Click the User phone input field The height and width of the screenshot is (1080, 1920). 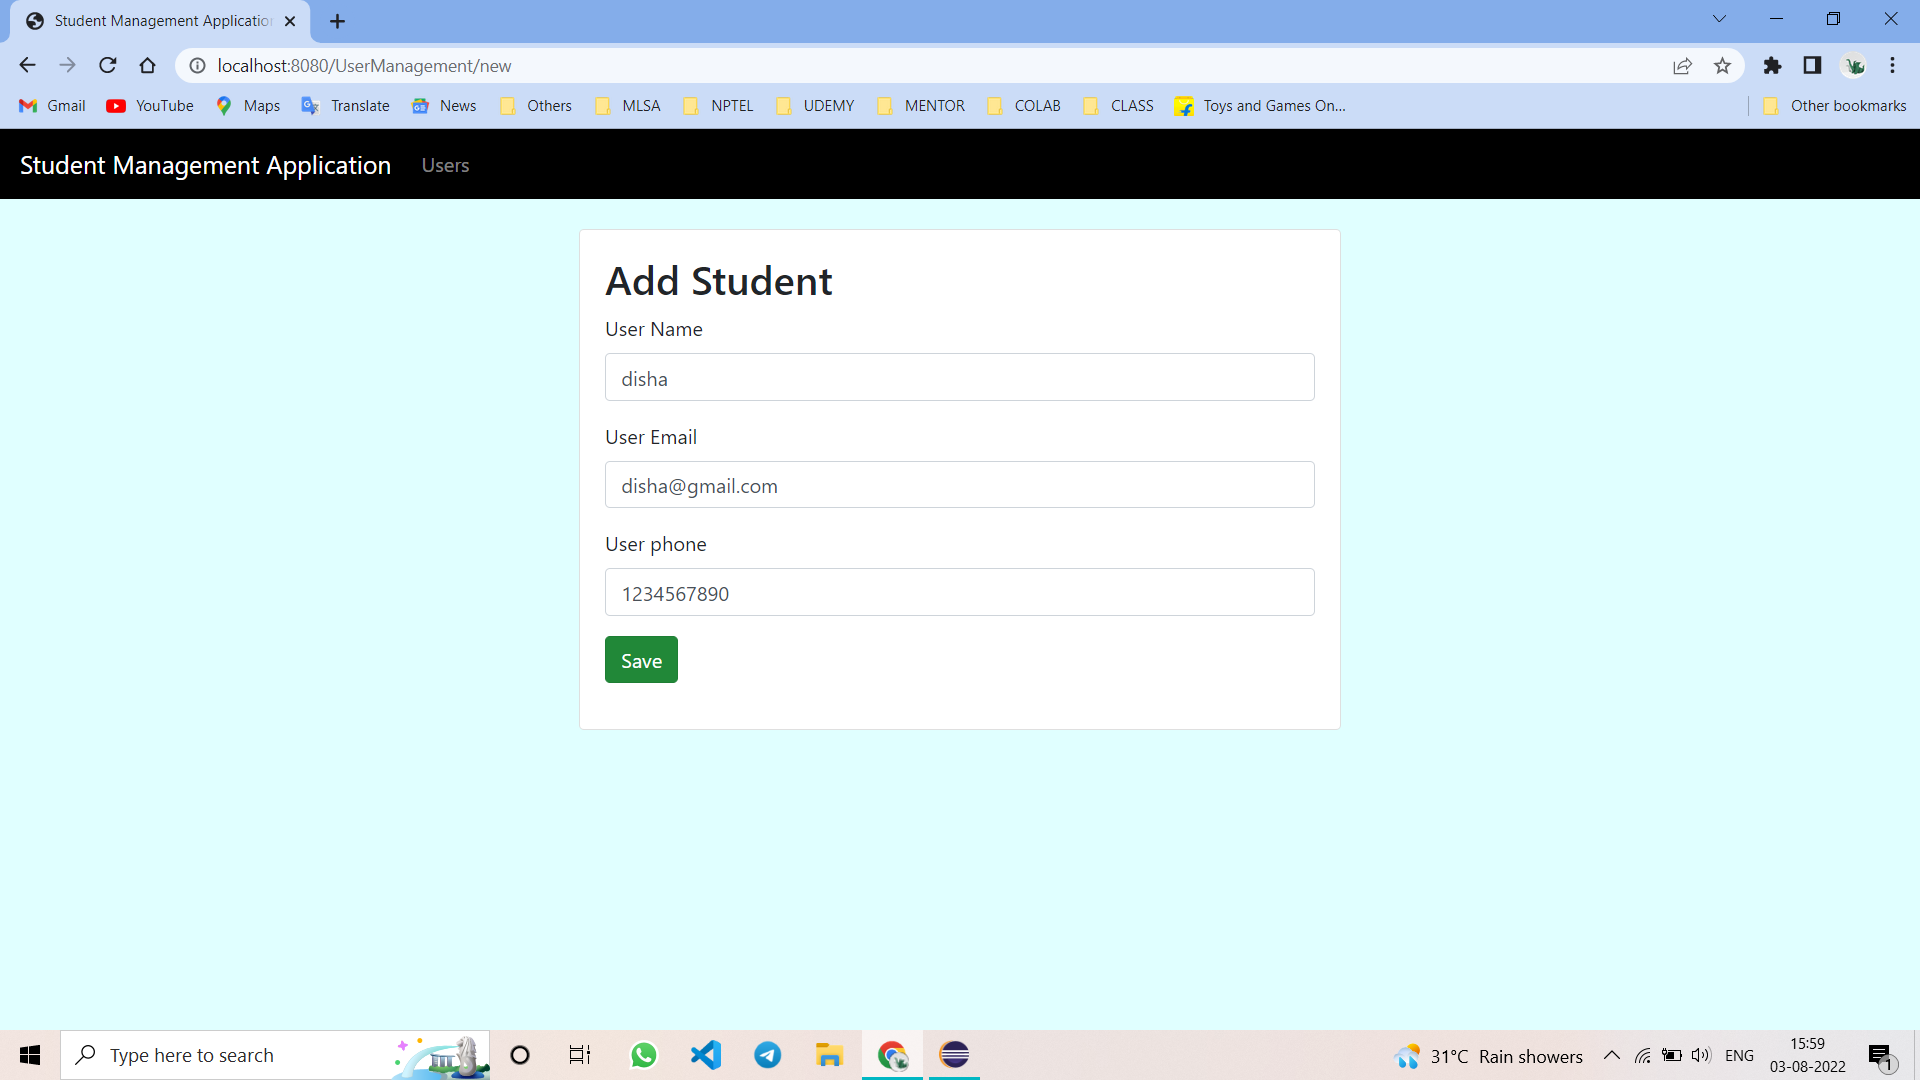[x=959, y=592]
